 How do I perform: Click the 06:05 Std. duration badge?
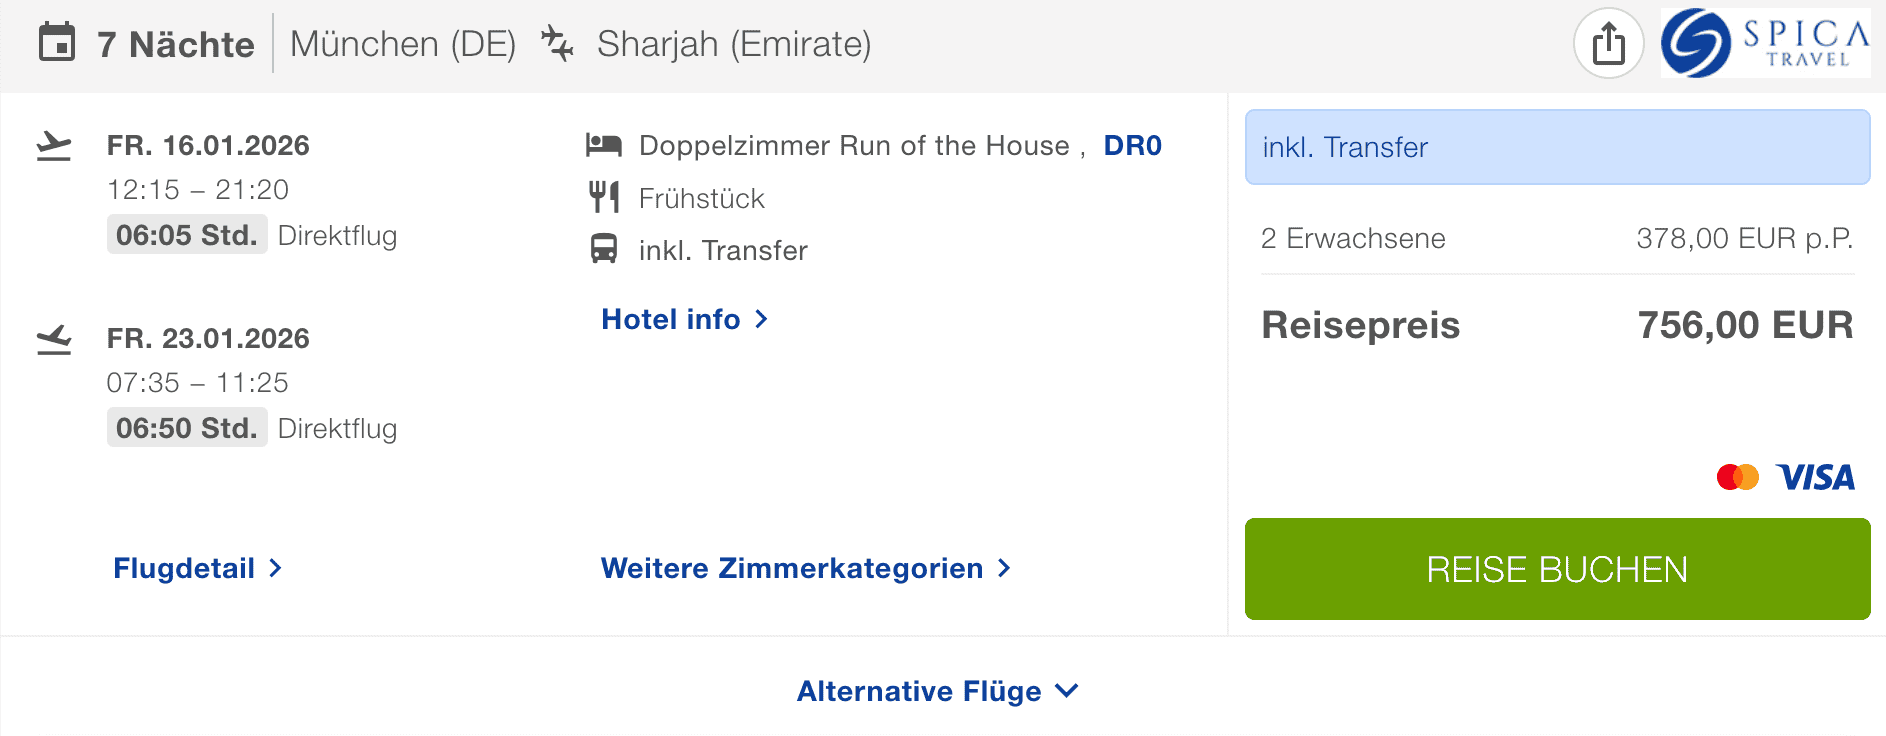click(x=187, y=235)
